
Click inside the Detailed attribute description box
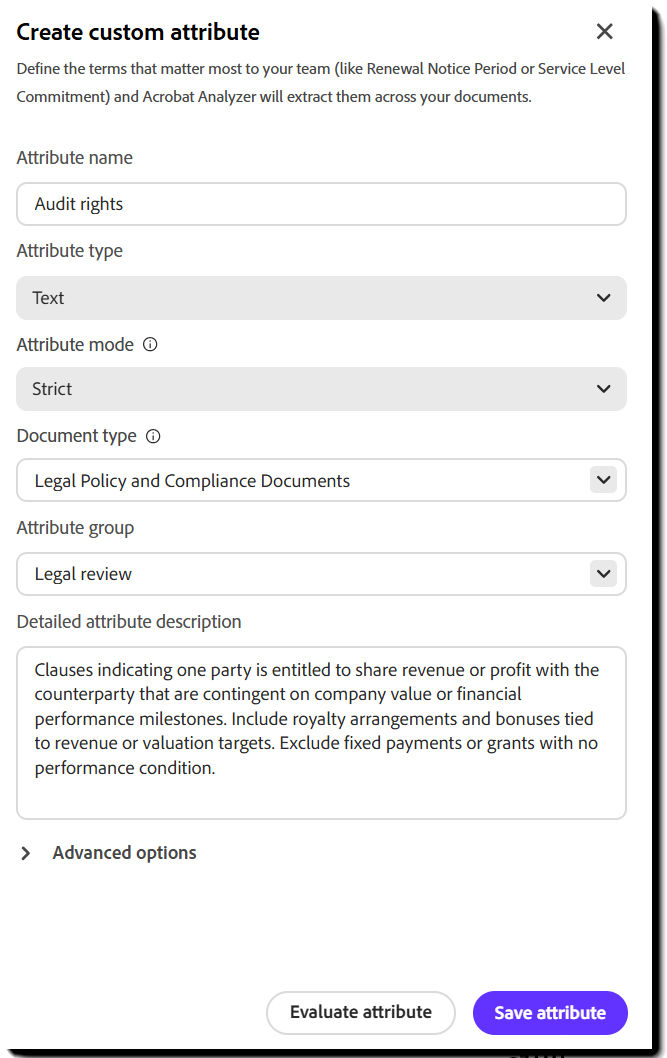point(321,730)
